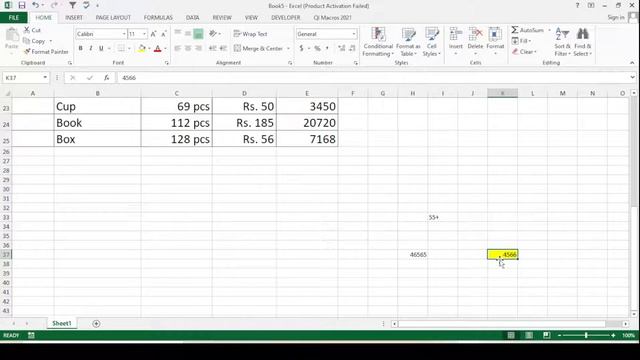Click the increase indent icon
640x360 pixels.
click(x=223, y=48)
